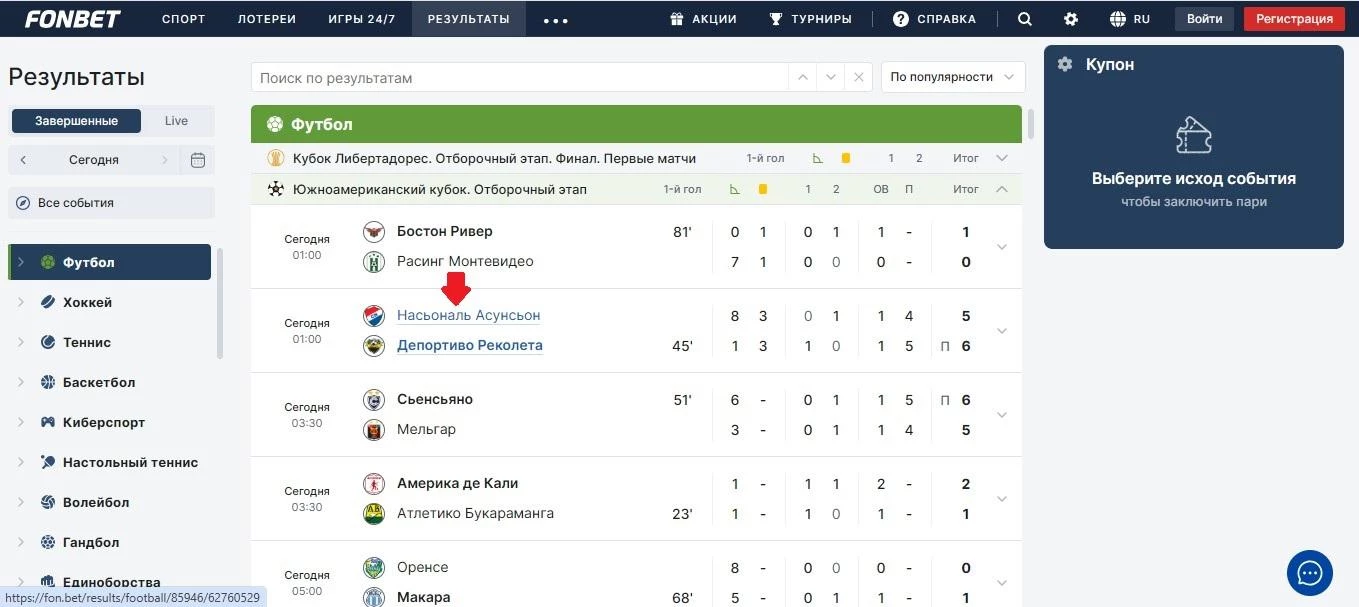Open the search icon in the top bar
Screen dimensions: 1359x607
point(1025,18)
